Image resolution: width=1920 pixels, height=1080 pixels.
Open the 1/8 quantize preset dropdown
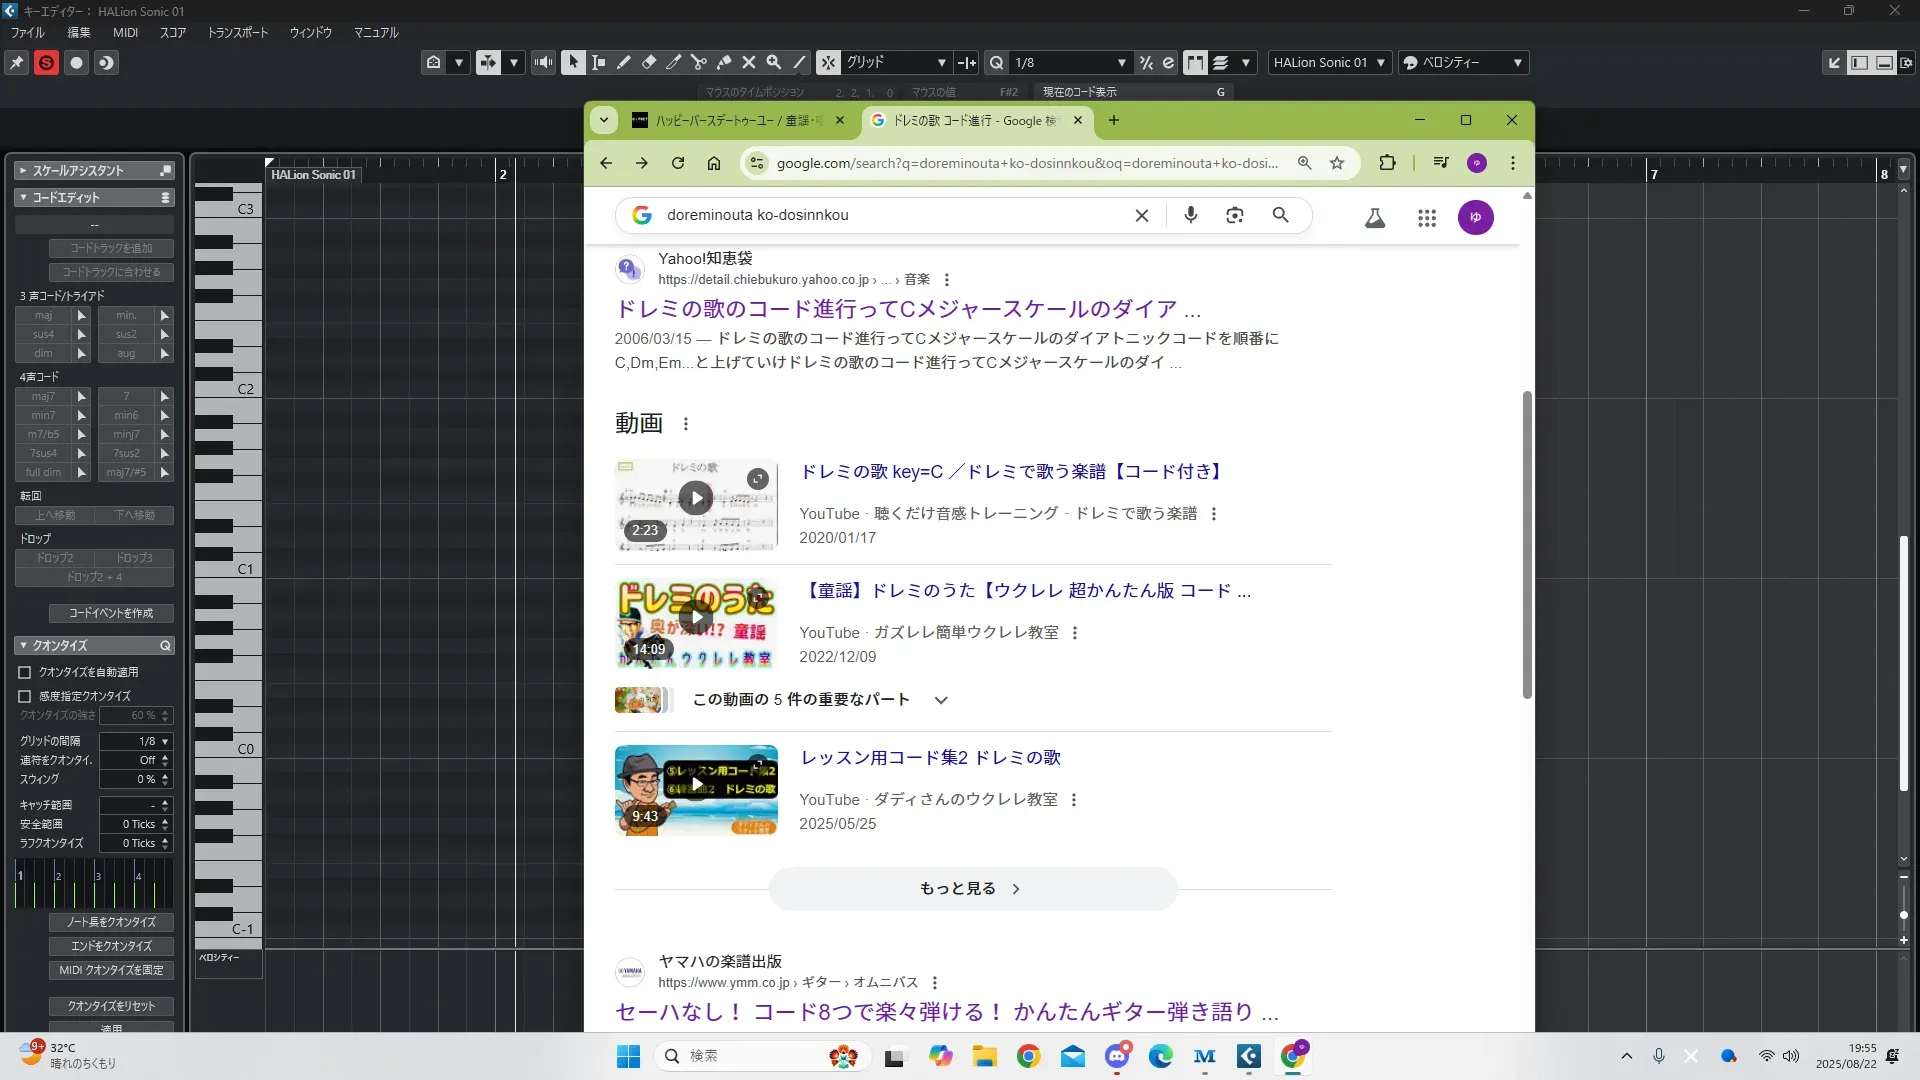[x=1121, y=63]
